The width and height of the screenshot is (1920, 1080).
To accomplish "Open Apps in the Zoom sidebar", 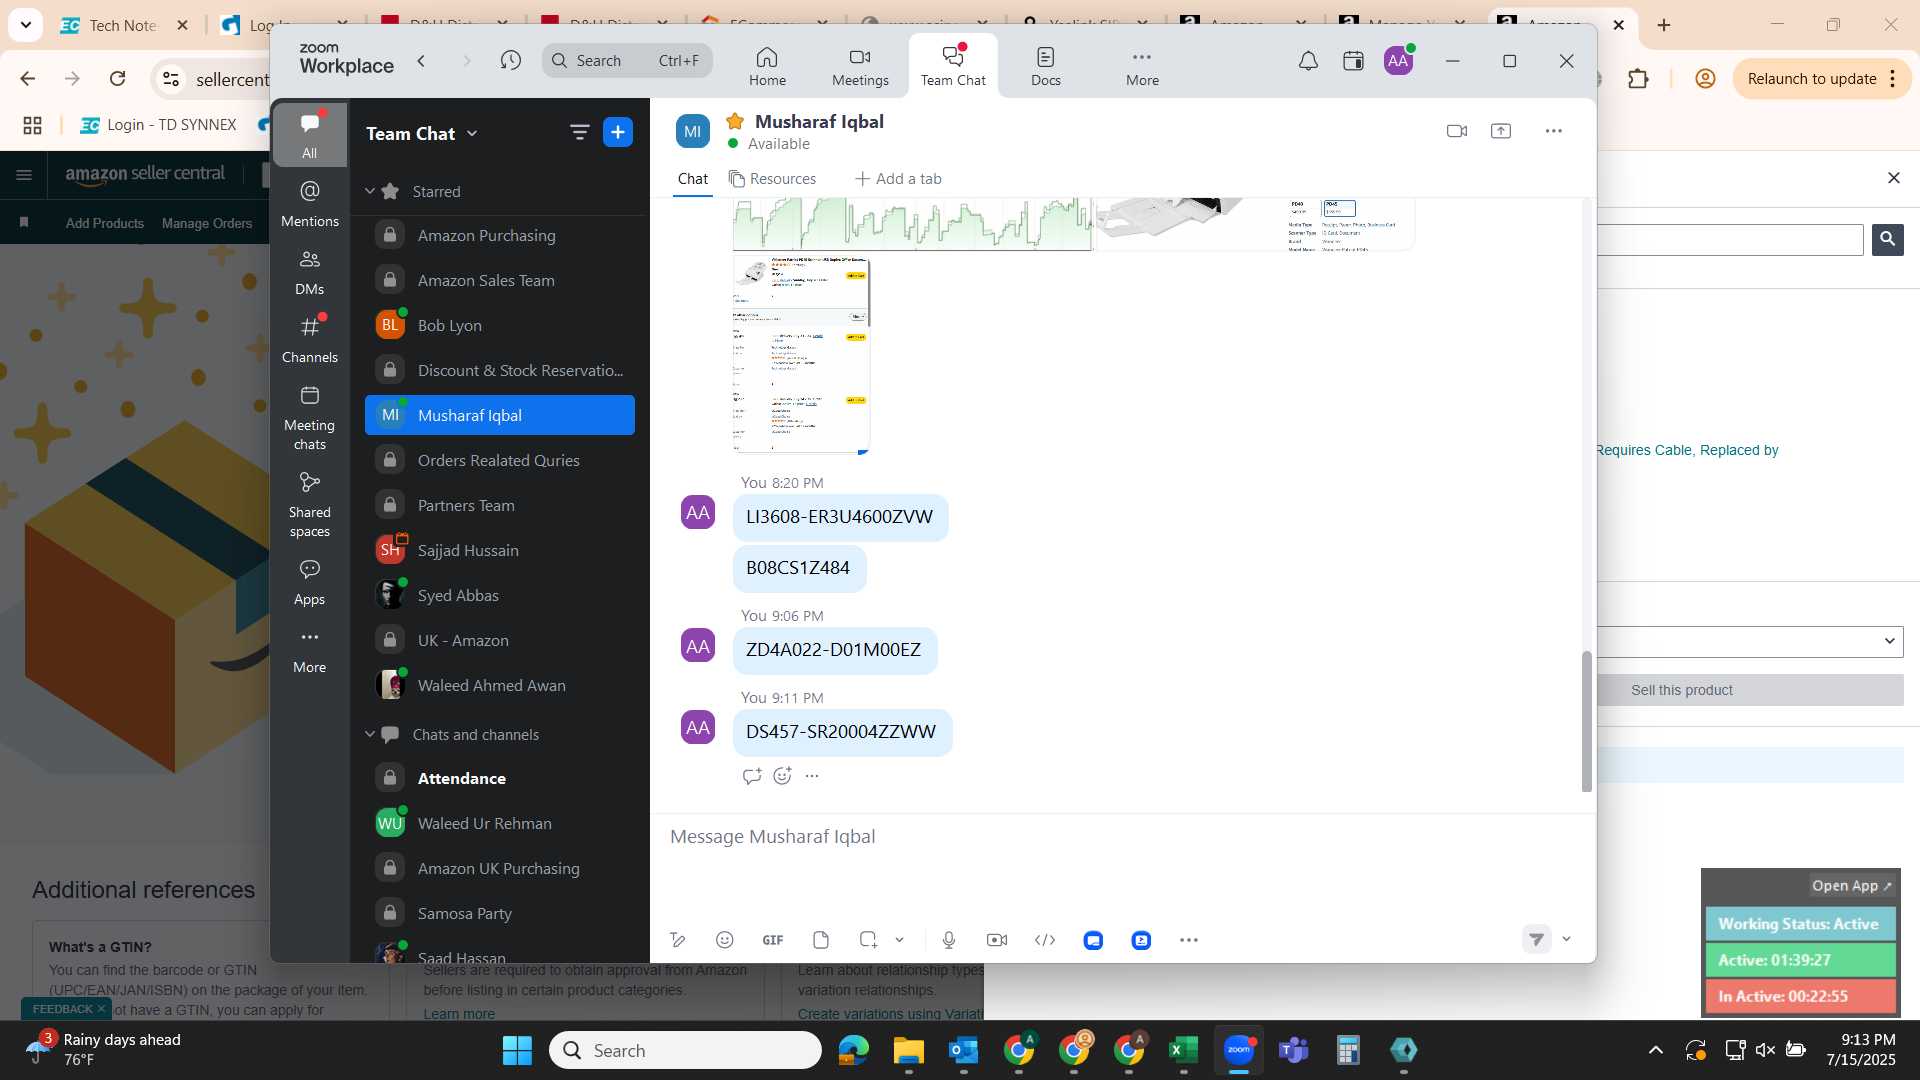I will 310,582.
